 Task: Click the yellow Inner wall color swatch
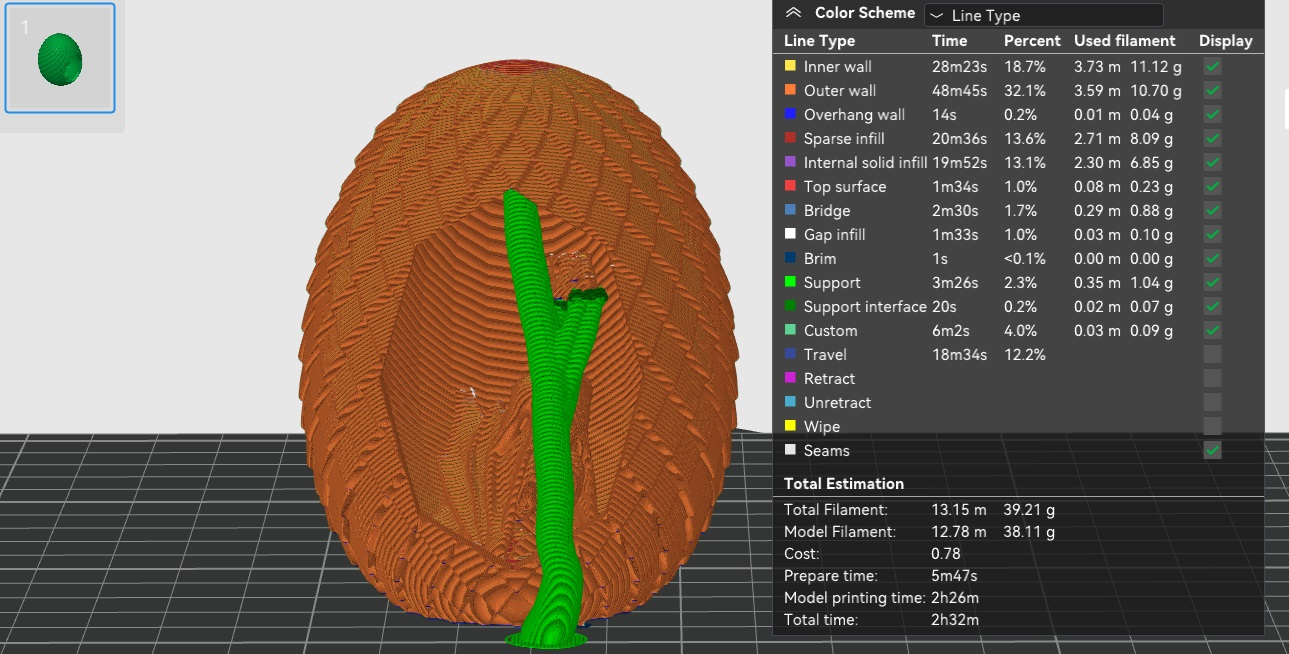click(790, 66)
